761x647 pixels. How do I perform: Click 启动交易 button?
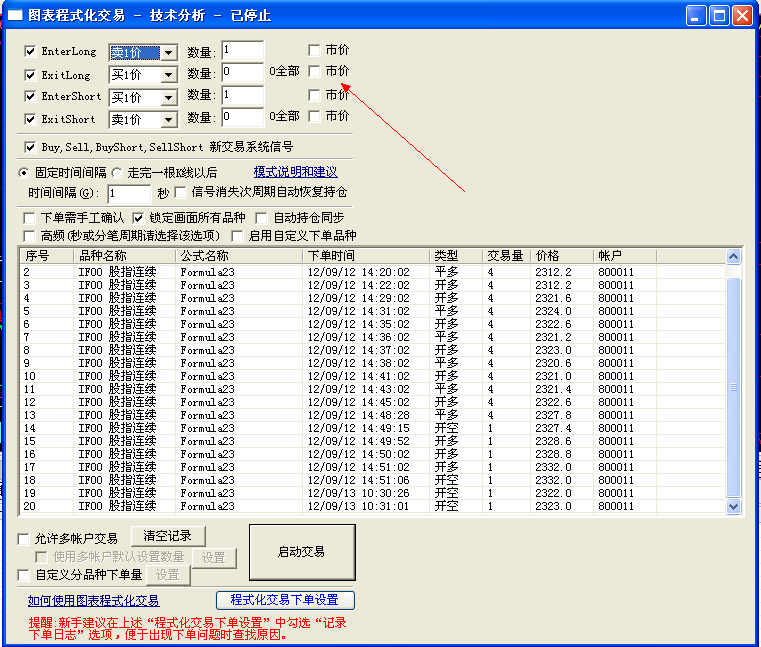pyautogui.click(x=302, y=552)
